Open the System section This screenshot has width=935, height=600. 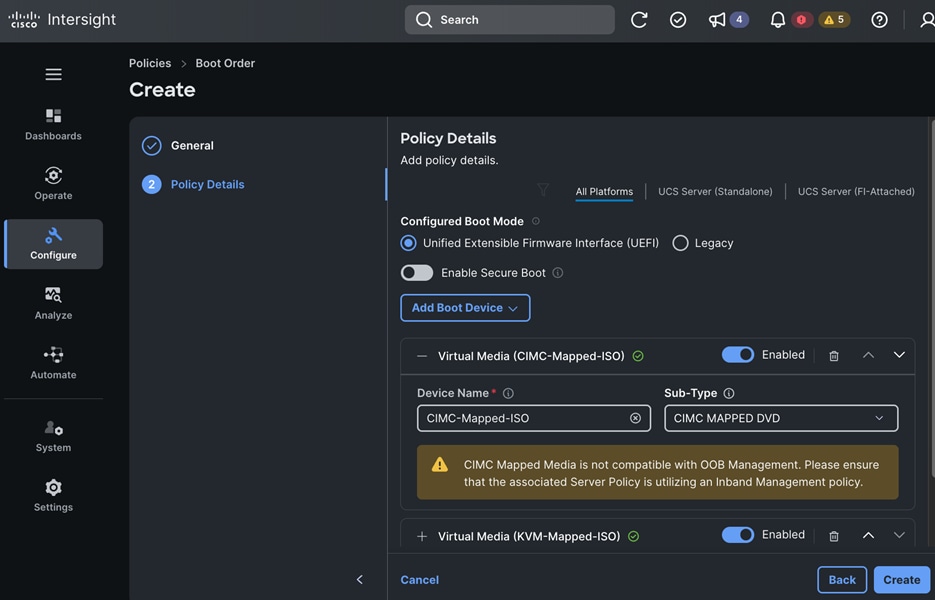[54, 437]
